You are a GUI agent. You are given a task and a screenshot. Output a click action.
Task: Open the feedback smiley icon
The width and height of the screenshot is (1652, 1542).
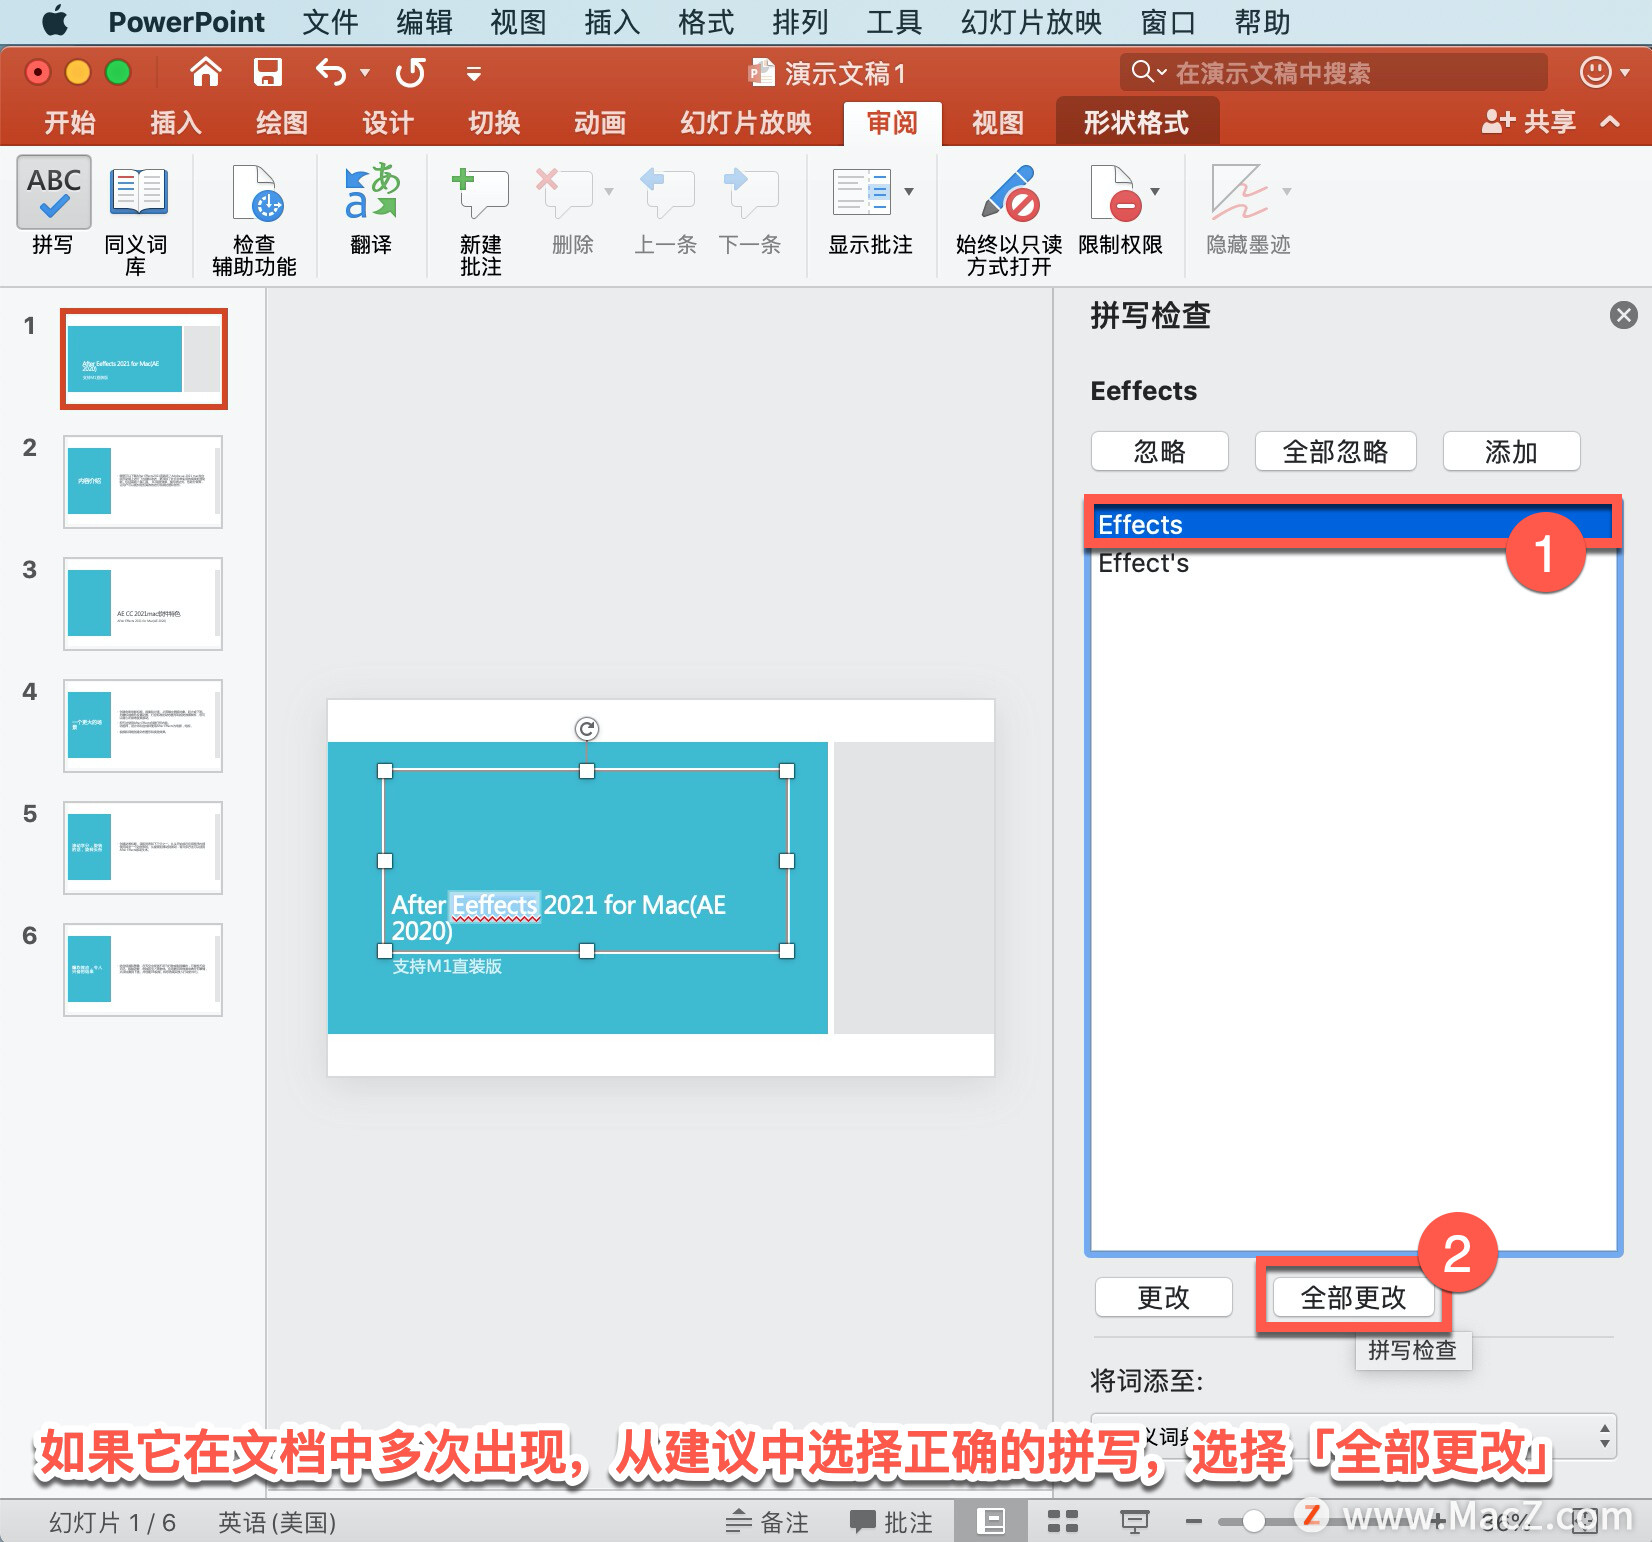pyautogui.click(x=1595, y=72)
